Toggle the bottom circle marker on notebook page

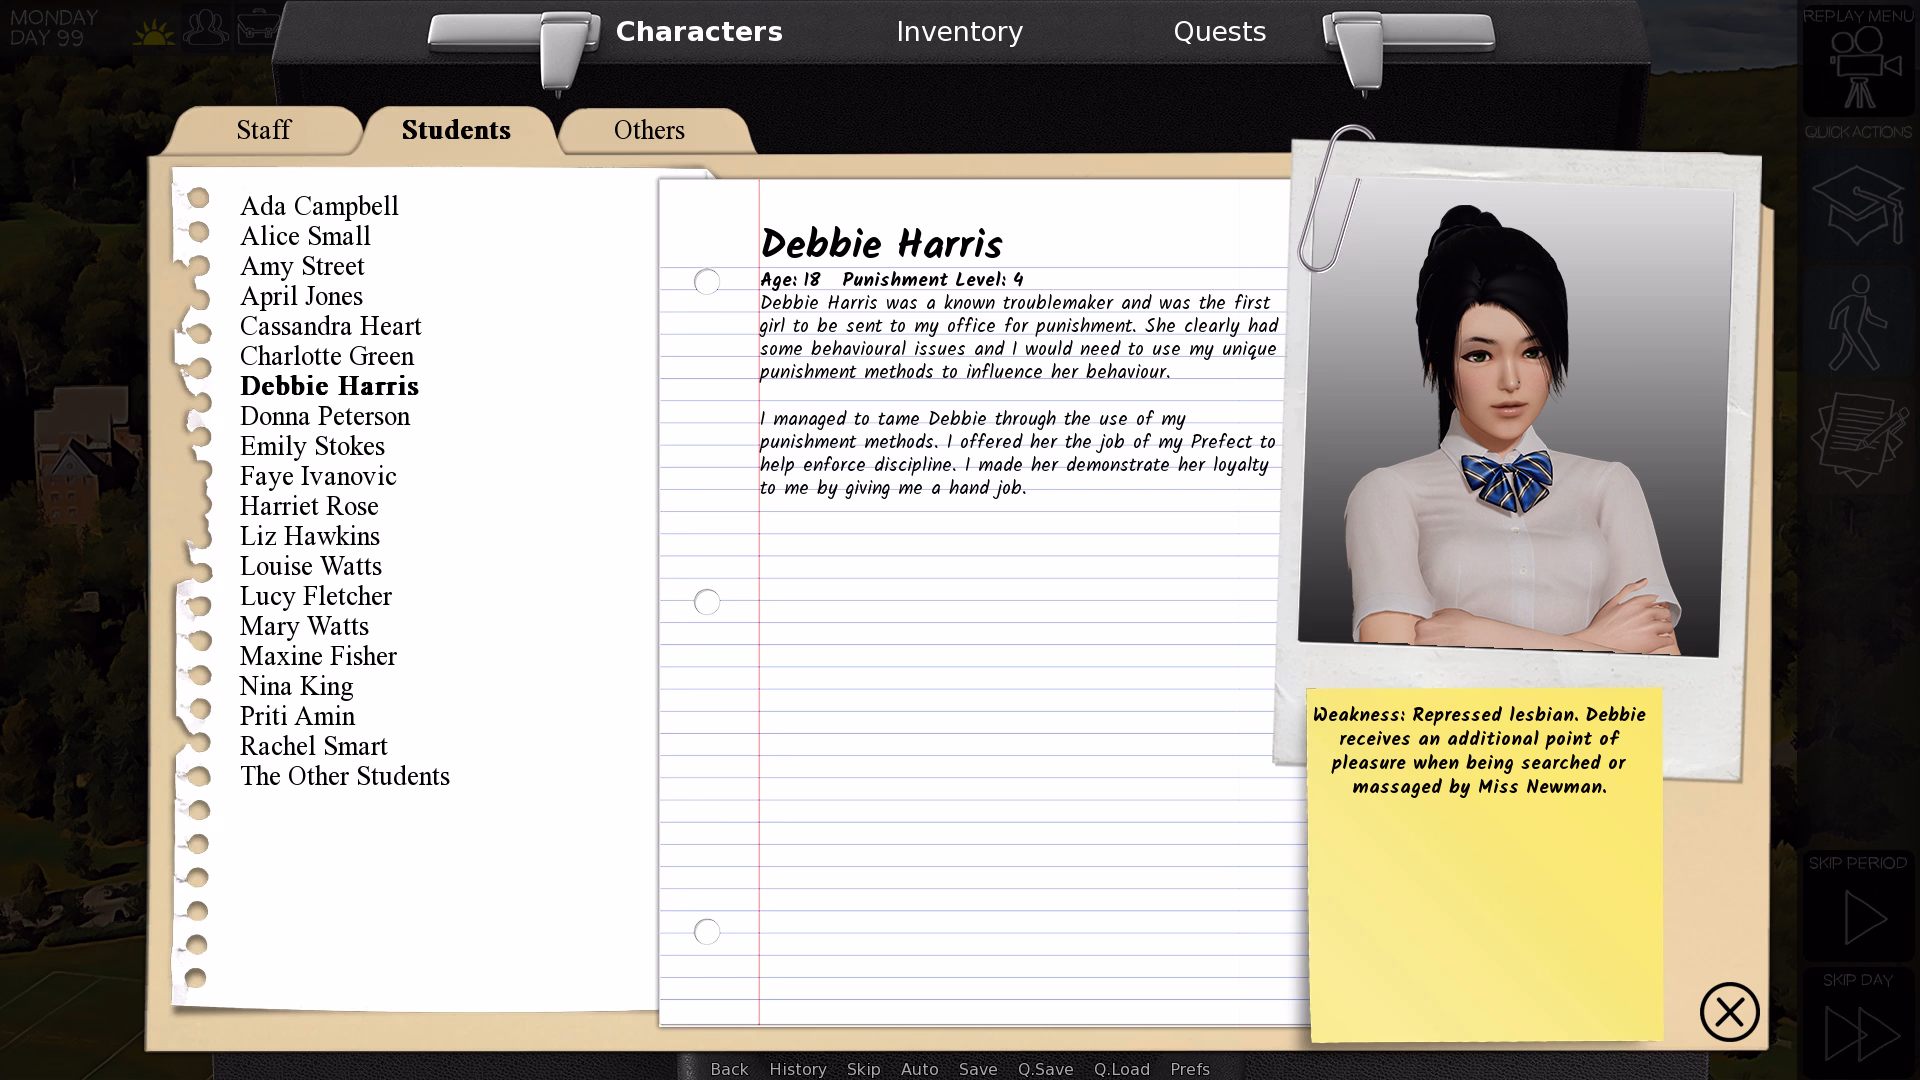[707, 931]
